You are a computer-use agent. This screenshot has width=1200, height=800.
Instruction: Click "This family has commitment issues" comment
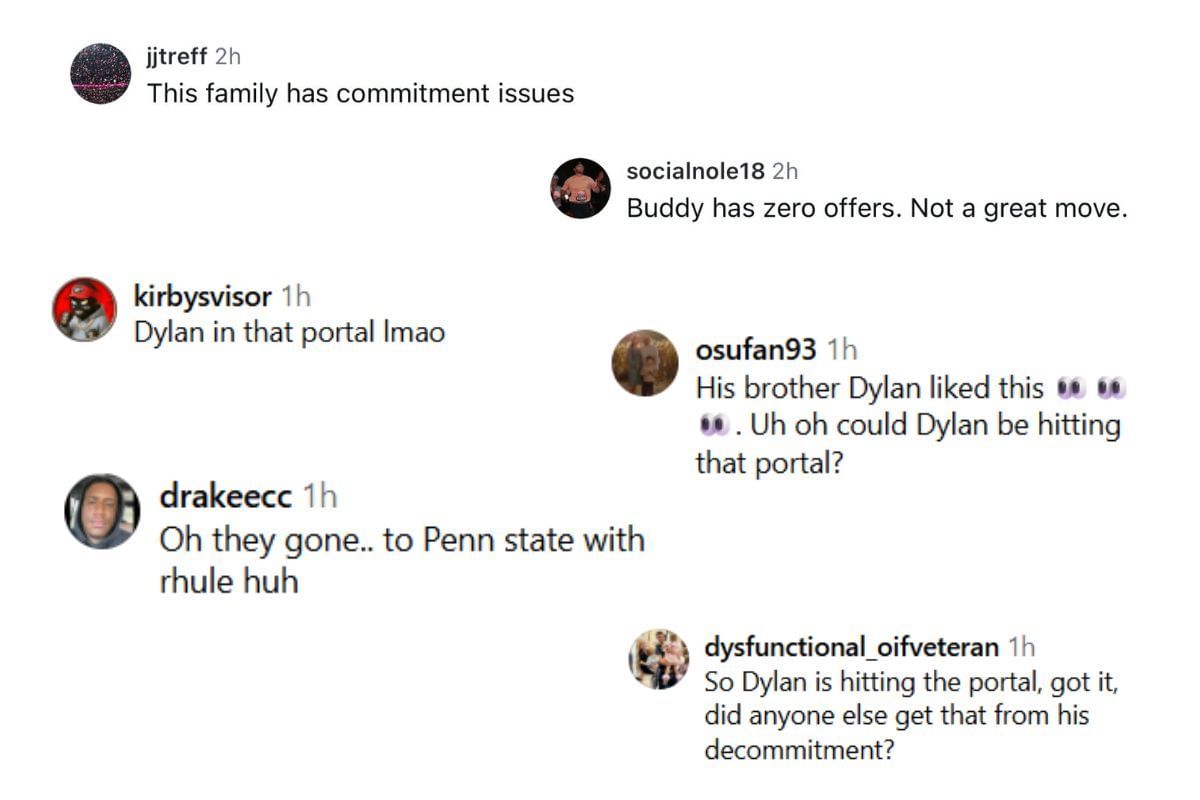[x=361, y=94]
